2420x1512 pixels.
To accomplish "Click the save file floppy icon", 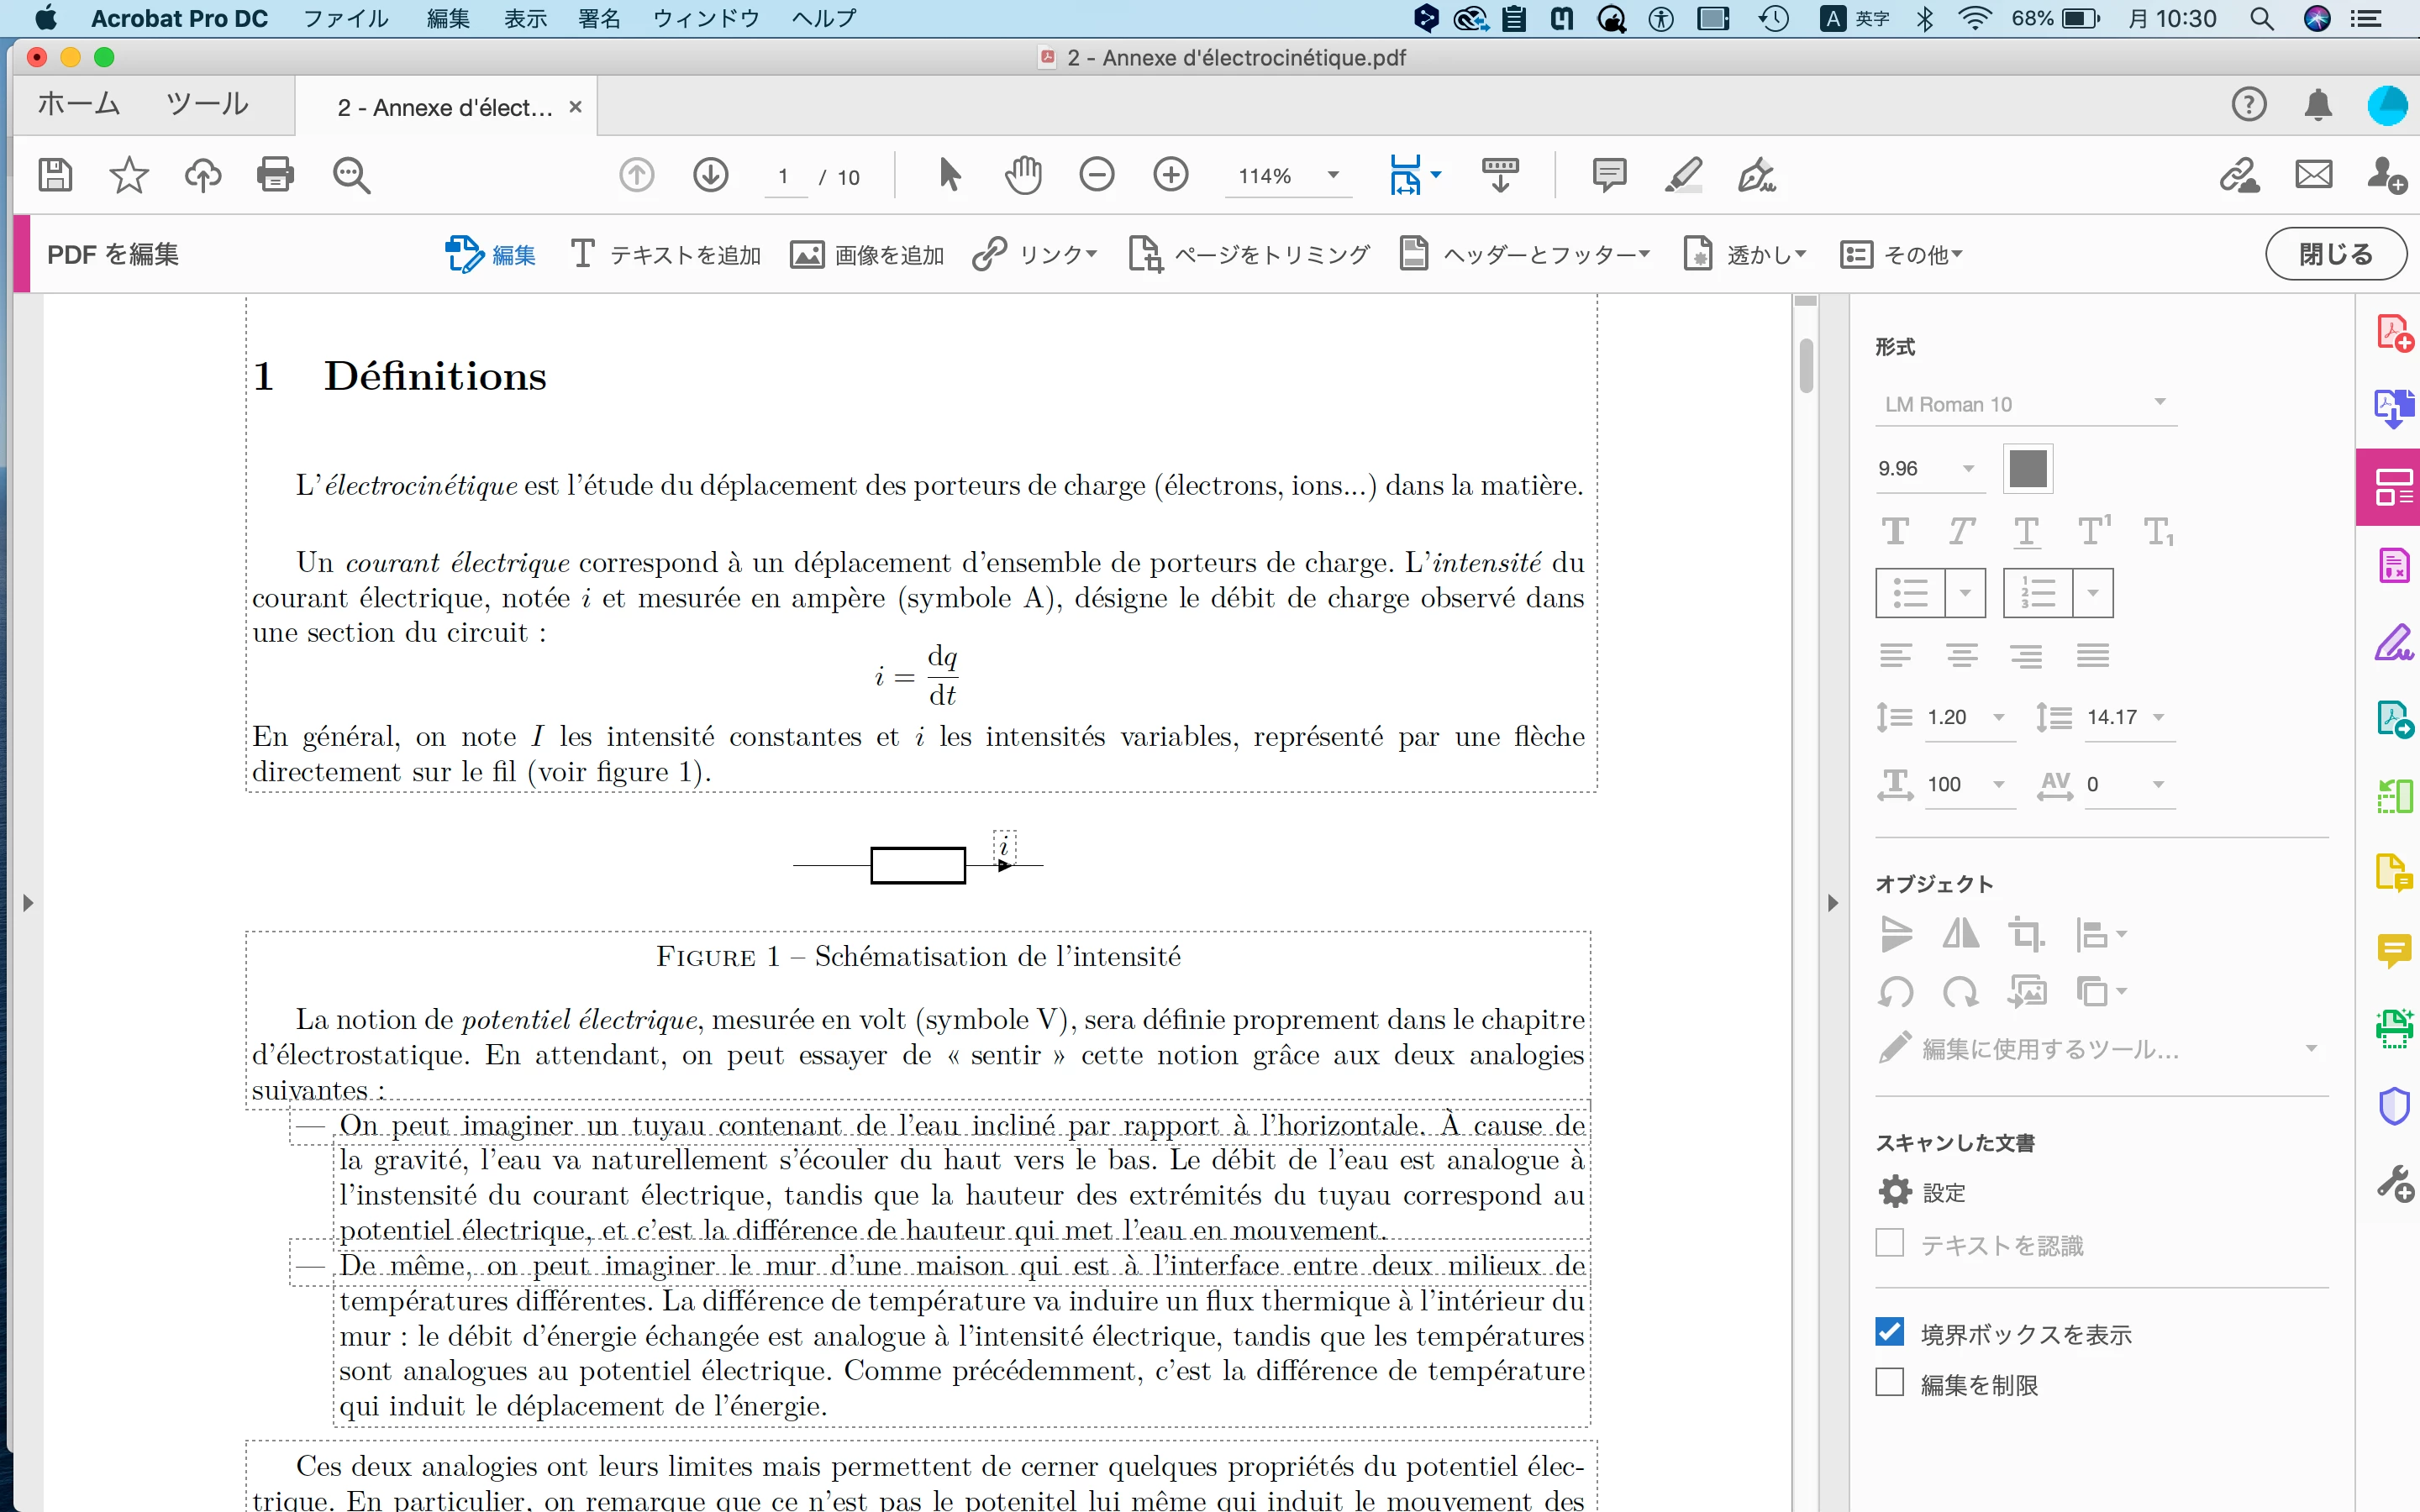I will (55, 175).
